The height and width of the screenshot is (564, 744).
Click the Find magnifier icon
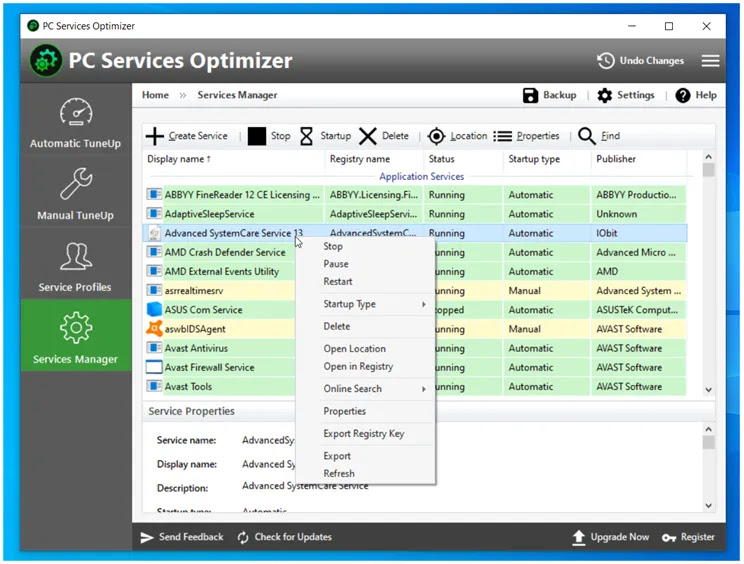click(x=587, y=136)
